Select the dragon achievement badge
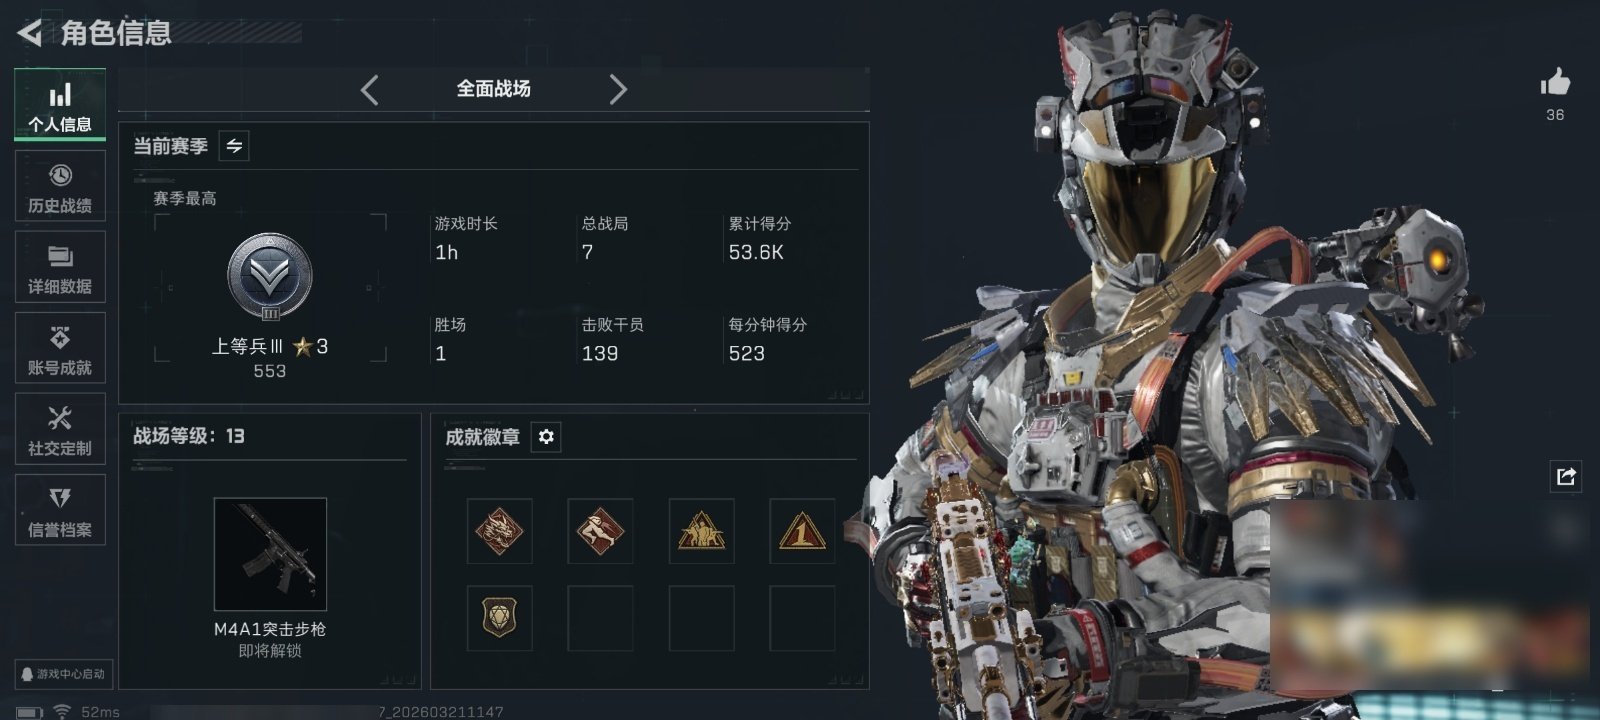The image size is (1600, 720). pyautogui.click(x=499, y=531)
